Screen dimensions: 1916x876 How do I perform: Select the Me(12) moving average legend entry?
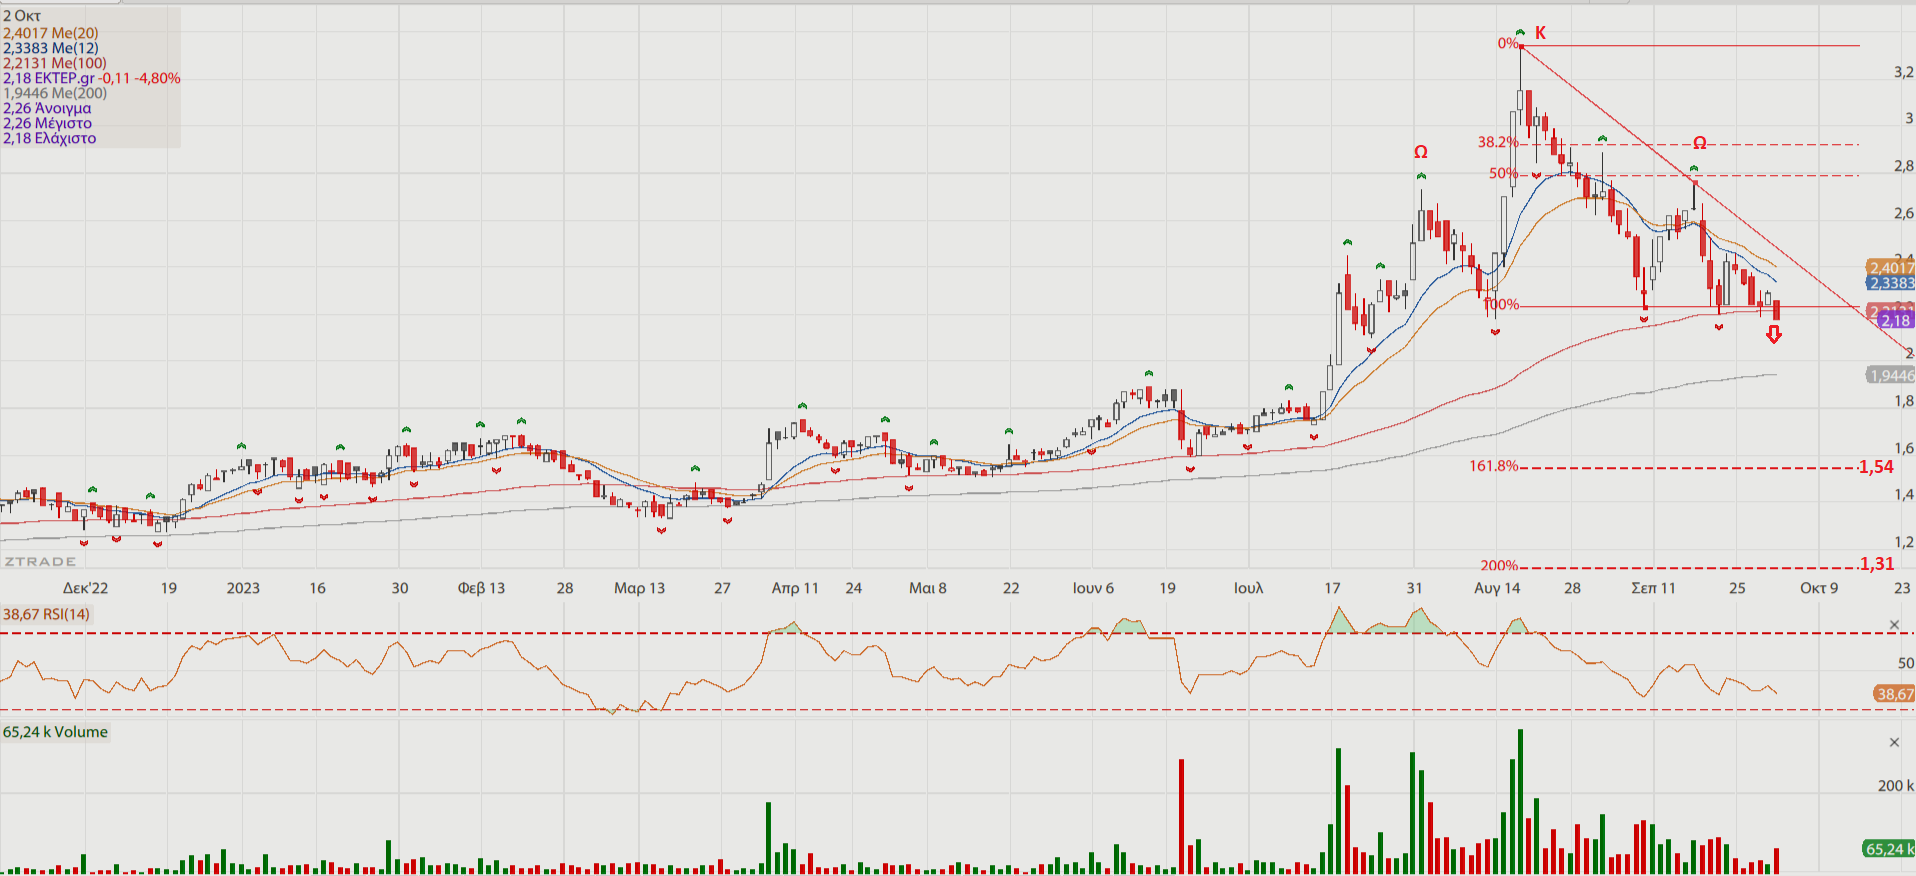point(51,48)
